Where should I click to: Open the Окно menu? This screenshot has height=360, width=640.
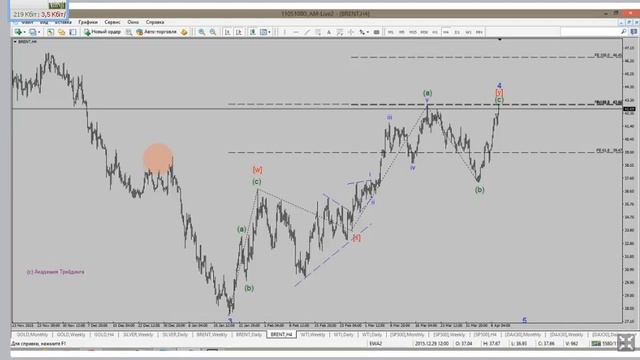point(133,22)
